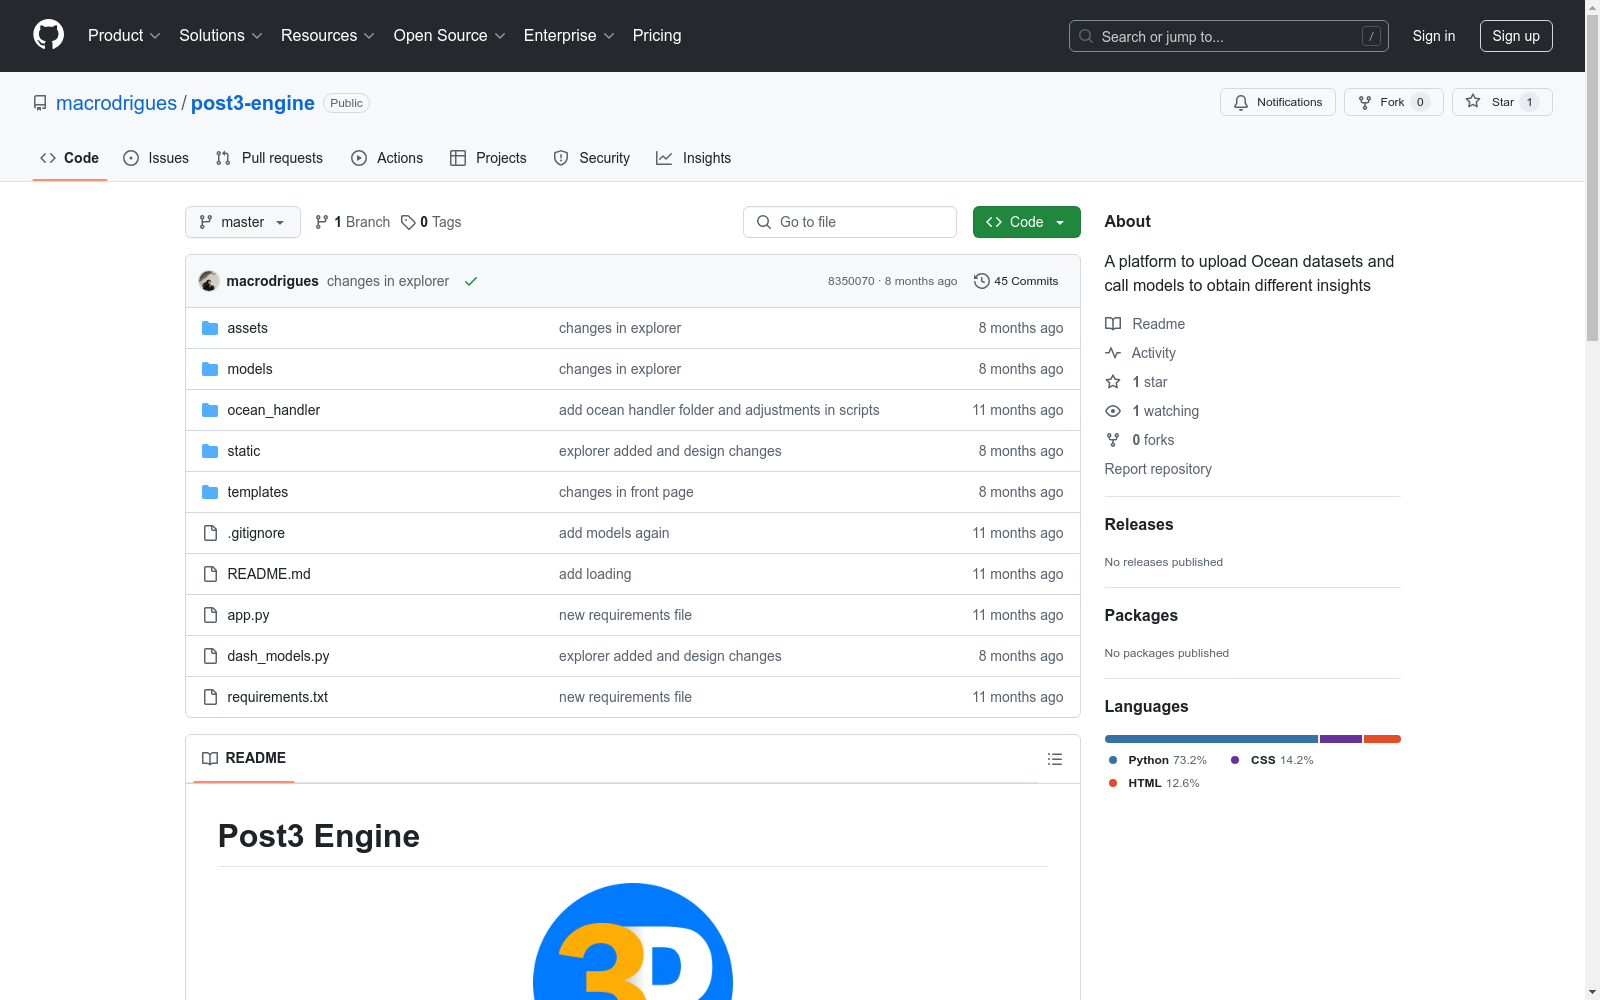This screenshot has height=1000, width=1600.
Task: Open the app.py file
Action: pos(248,615)
